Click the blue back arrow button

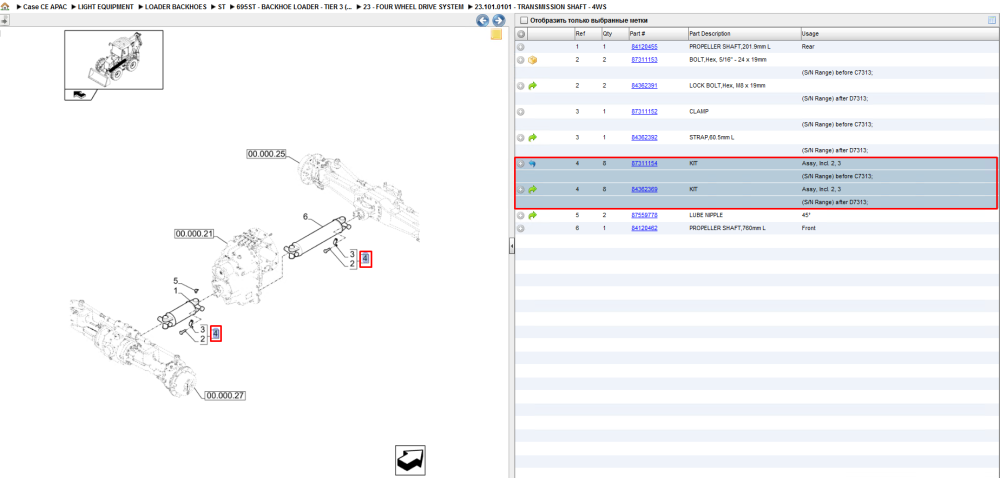pos(483,20)
